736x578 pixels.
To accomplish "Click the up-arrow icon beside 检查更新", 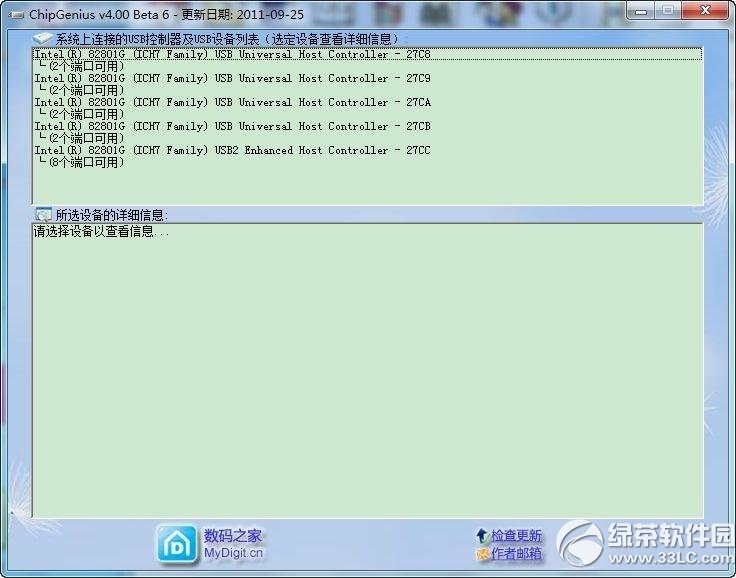I will [482, 536].
